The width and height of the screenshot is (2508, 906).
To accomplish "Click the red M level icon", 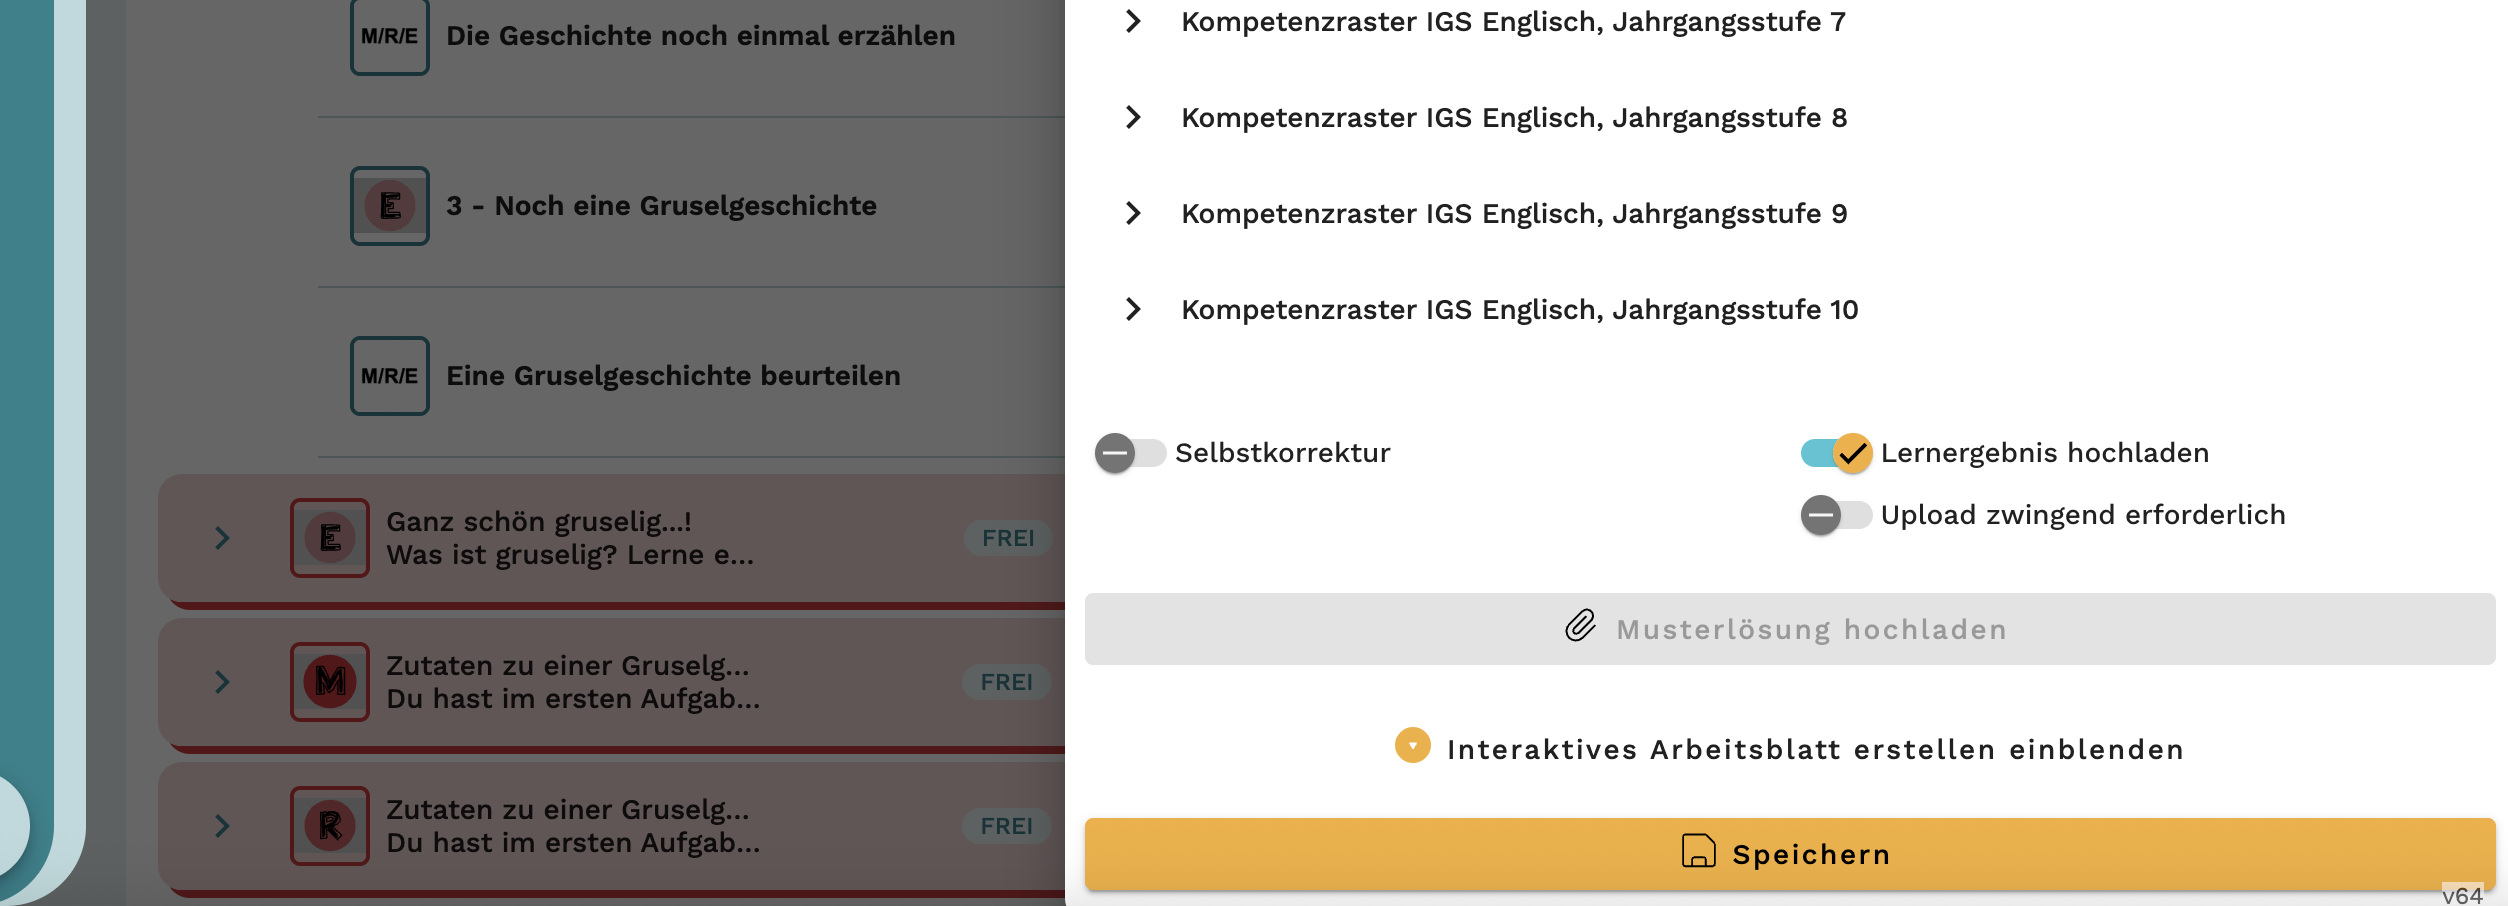I will (329, 682).
